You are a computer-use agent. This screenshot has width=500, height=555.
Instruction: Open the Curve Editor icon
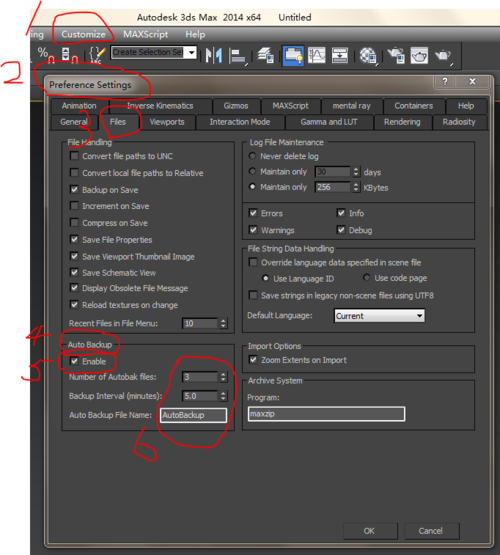[316, 55]
